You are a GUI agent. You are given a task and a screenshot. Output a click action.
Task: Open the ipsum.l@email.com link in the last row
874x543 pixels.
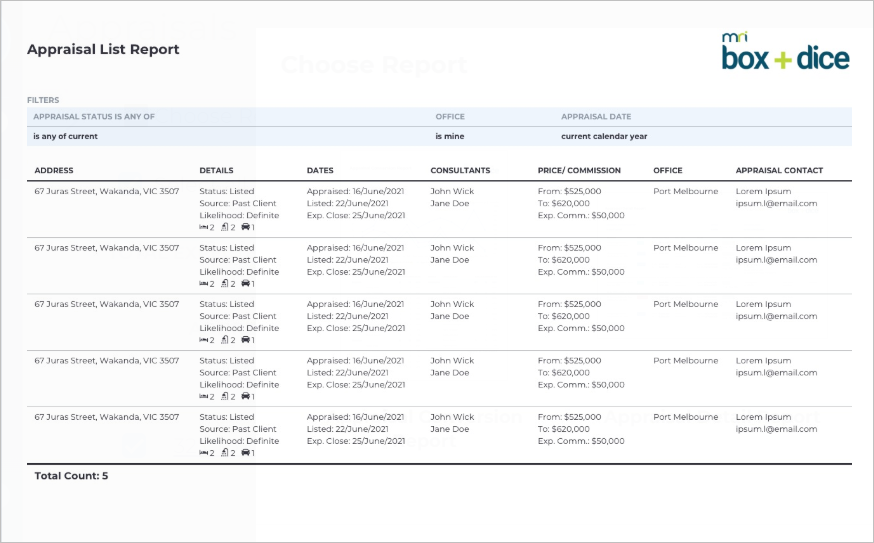click(776, 429)
